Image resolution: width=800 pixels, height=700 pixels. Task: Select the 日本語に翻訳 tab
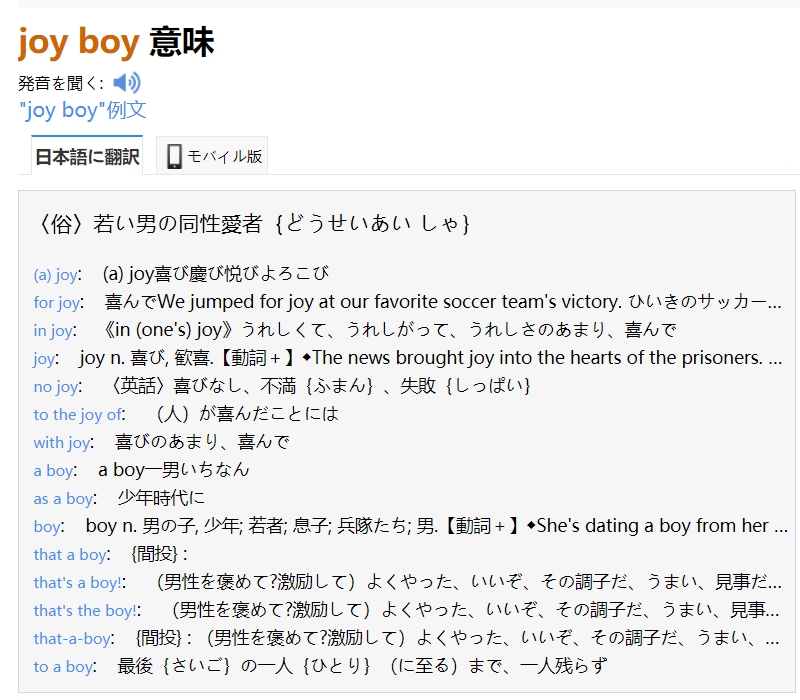tap(87, 157)
